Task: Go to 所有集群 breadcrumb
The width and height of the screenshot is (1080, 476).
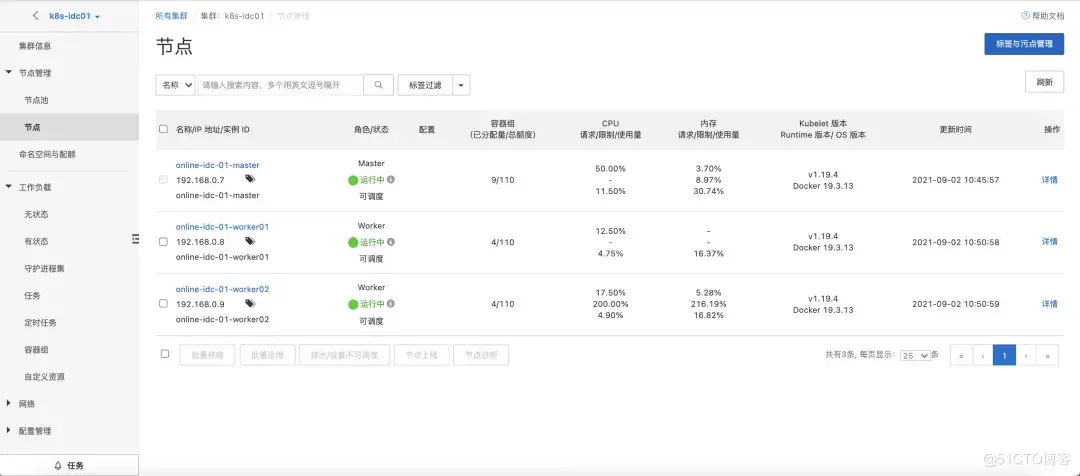Action: 172,16
